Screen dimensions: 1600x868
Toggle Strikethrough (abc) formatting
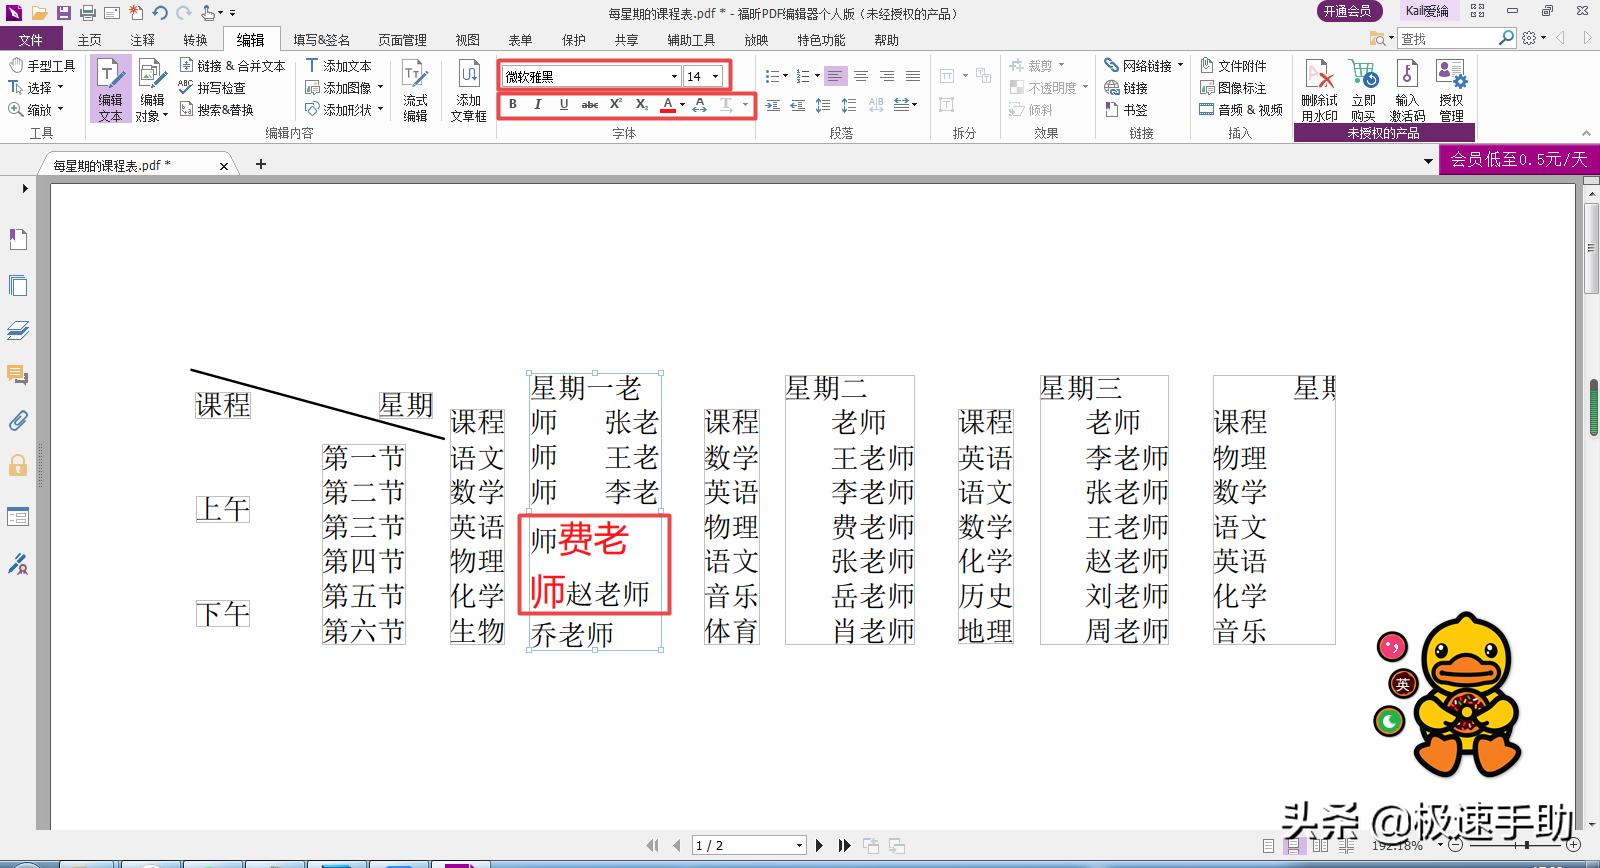[x=590, y=104]
